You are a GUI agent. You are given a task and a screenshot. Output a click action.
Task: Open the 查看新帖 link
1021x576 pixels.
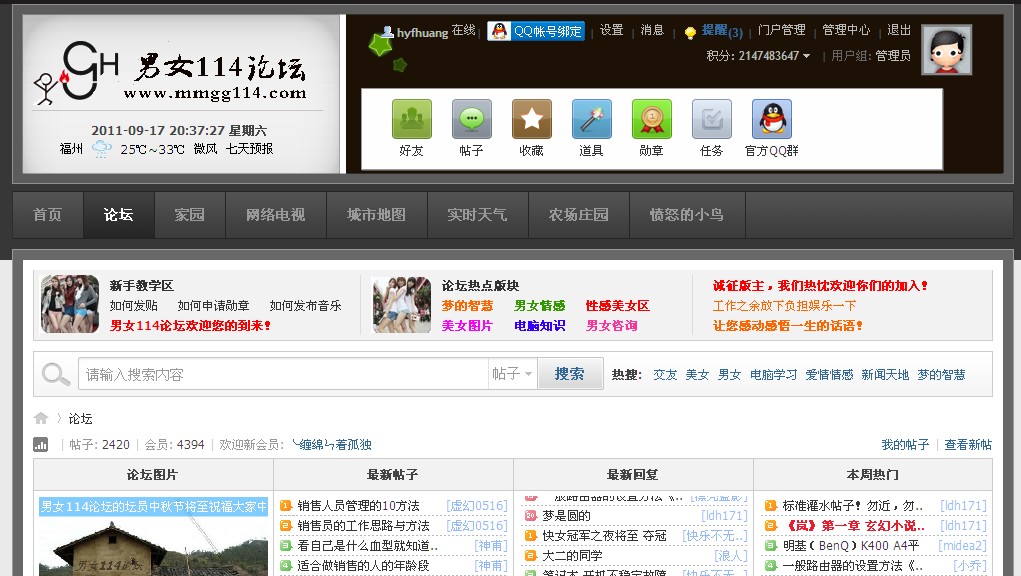point(967,445)
